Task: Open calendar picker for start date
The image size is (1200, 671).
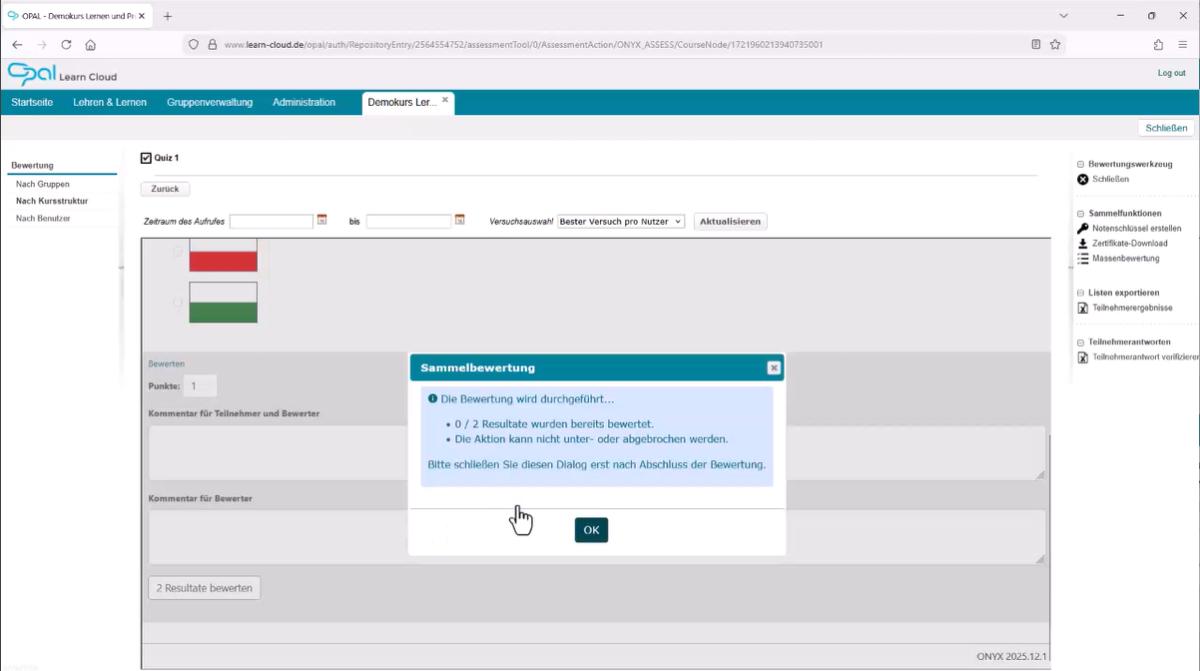Action: click(x=322, y=220)
